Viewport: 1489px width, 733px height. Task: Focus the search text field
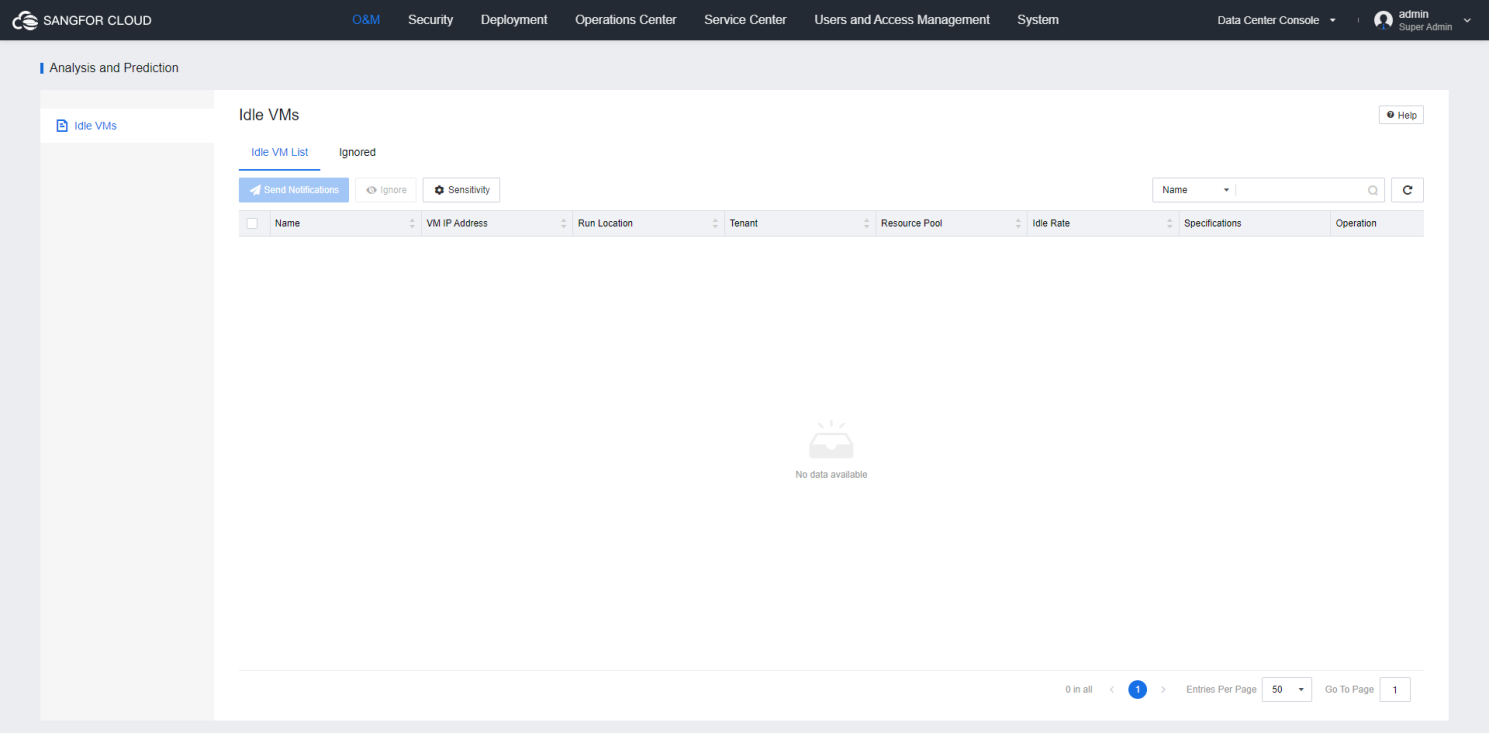pyautogui.click(x=1300, y=190)
